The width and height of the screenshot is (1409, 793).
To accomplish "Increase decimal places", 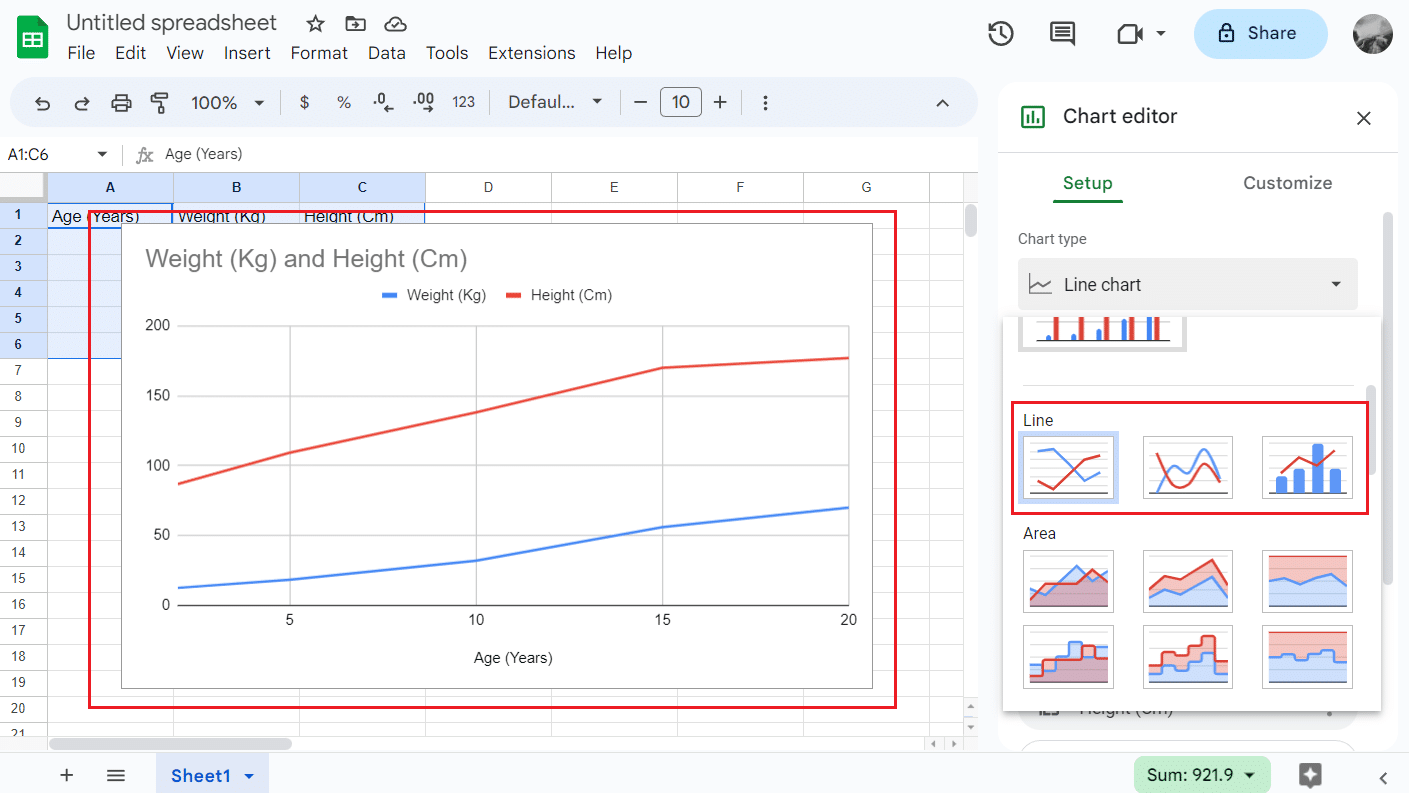I will (423, 102).
